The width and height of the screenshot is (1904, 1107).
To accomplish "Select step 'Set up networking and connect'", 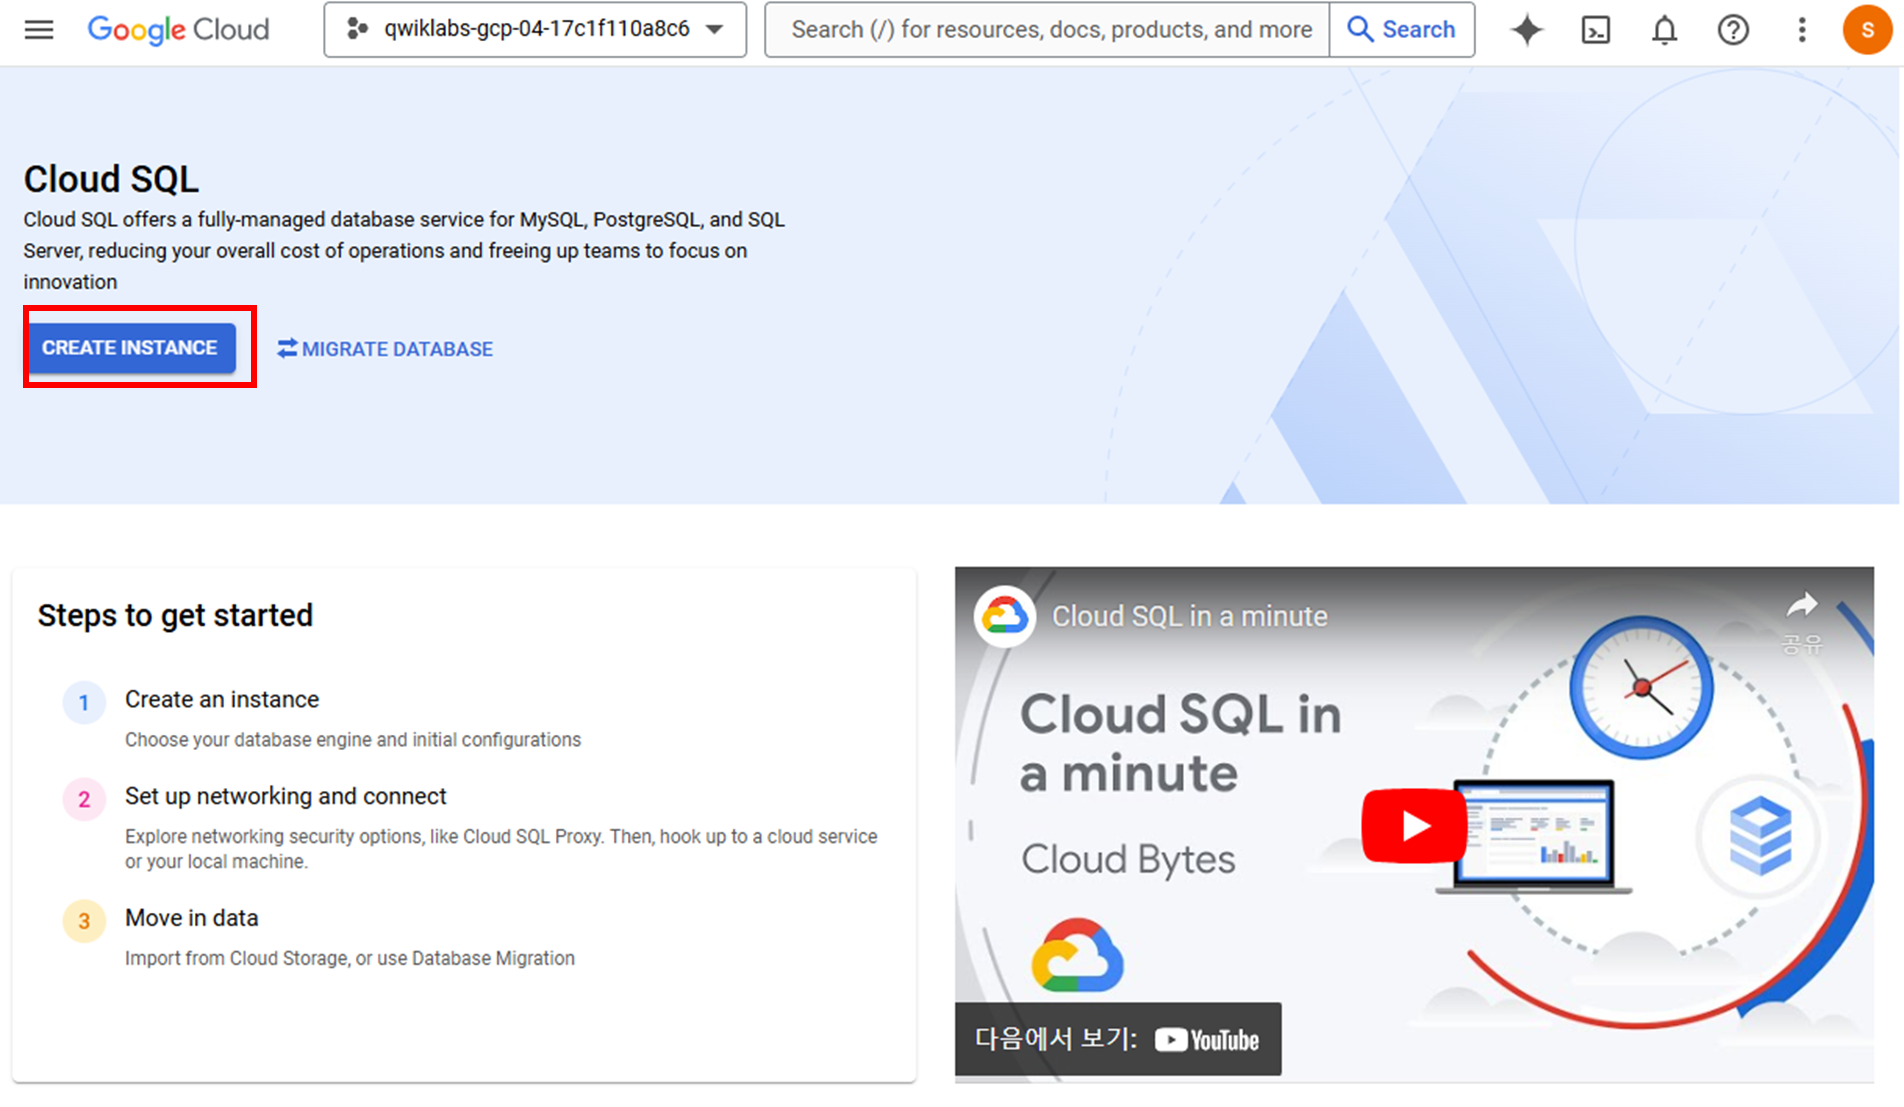I will coord(286,796).
